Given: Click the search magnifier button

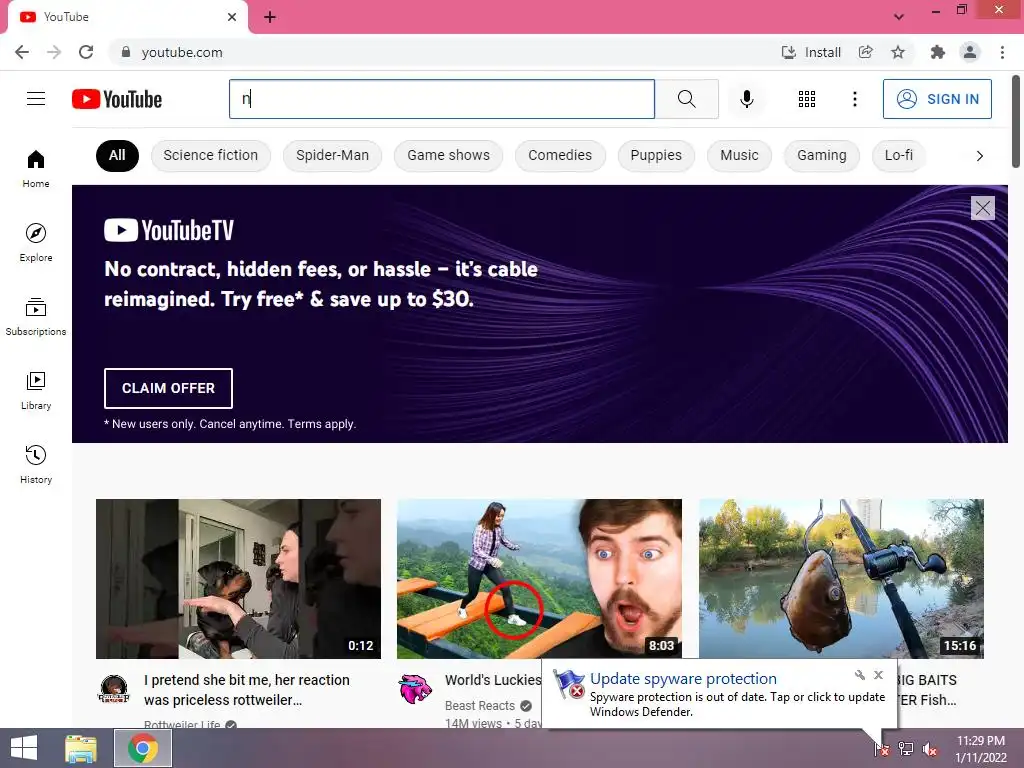Looking at the screenshot, I should pos(686,99).
